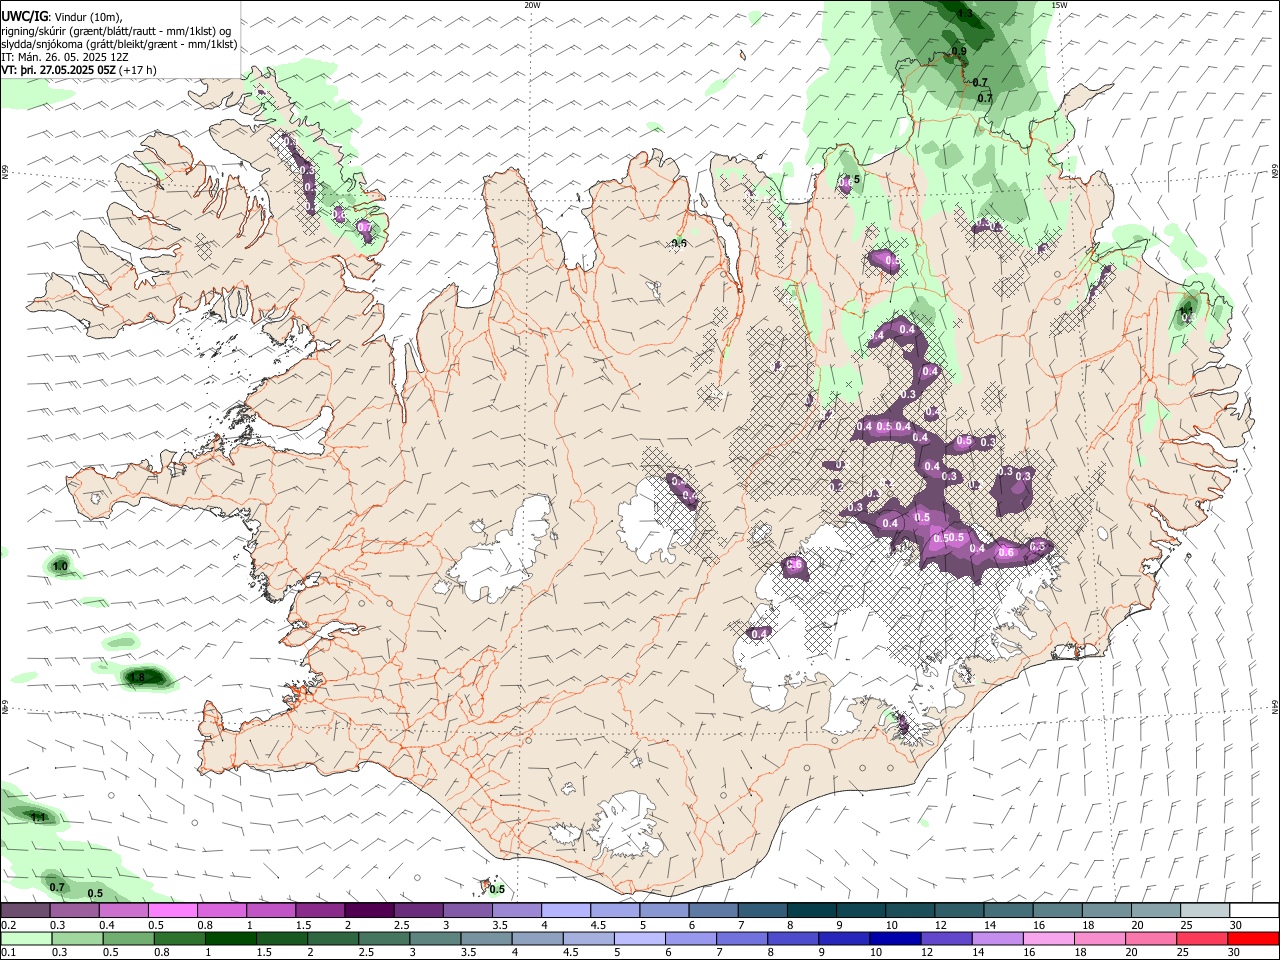
Task: Click the snow legend swatch labeled 0.2
Action: 25,910
